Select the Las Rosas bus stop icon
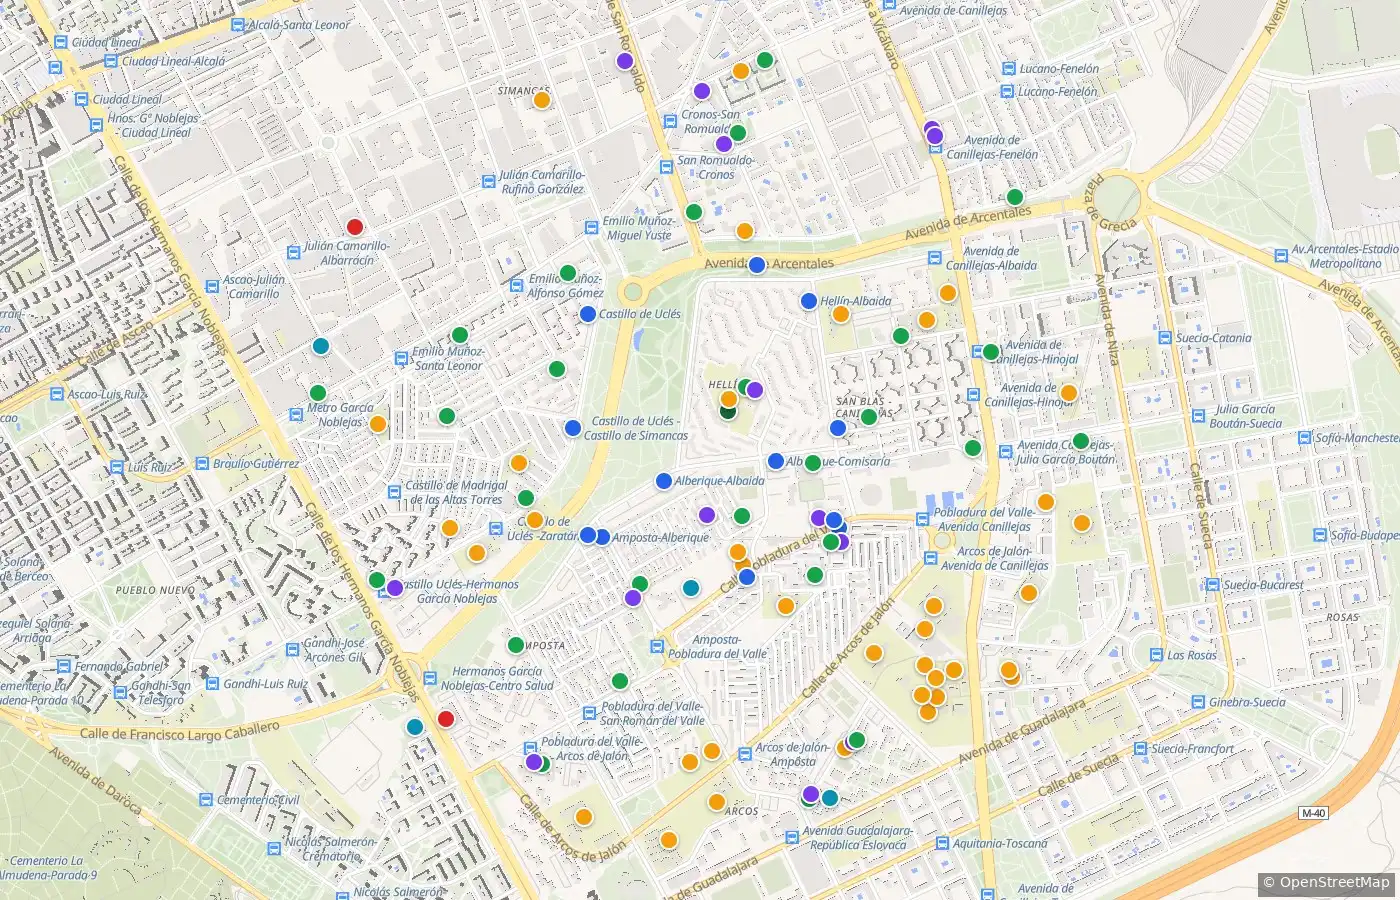 (1156, 655)
